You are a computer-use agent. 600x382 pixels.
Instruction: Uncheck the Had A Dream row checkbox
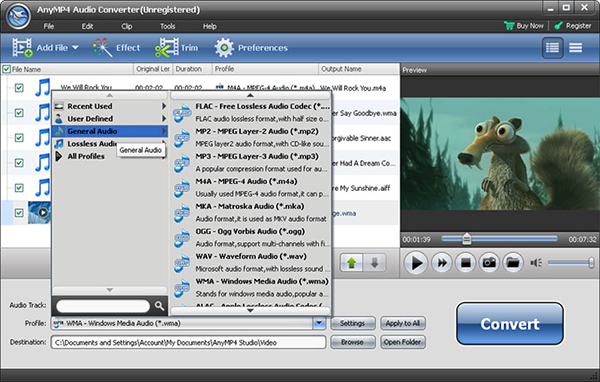click(19, 163)
